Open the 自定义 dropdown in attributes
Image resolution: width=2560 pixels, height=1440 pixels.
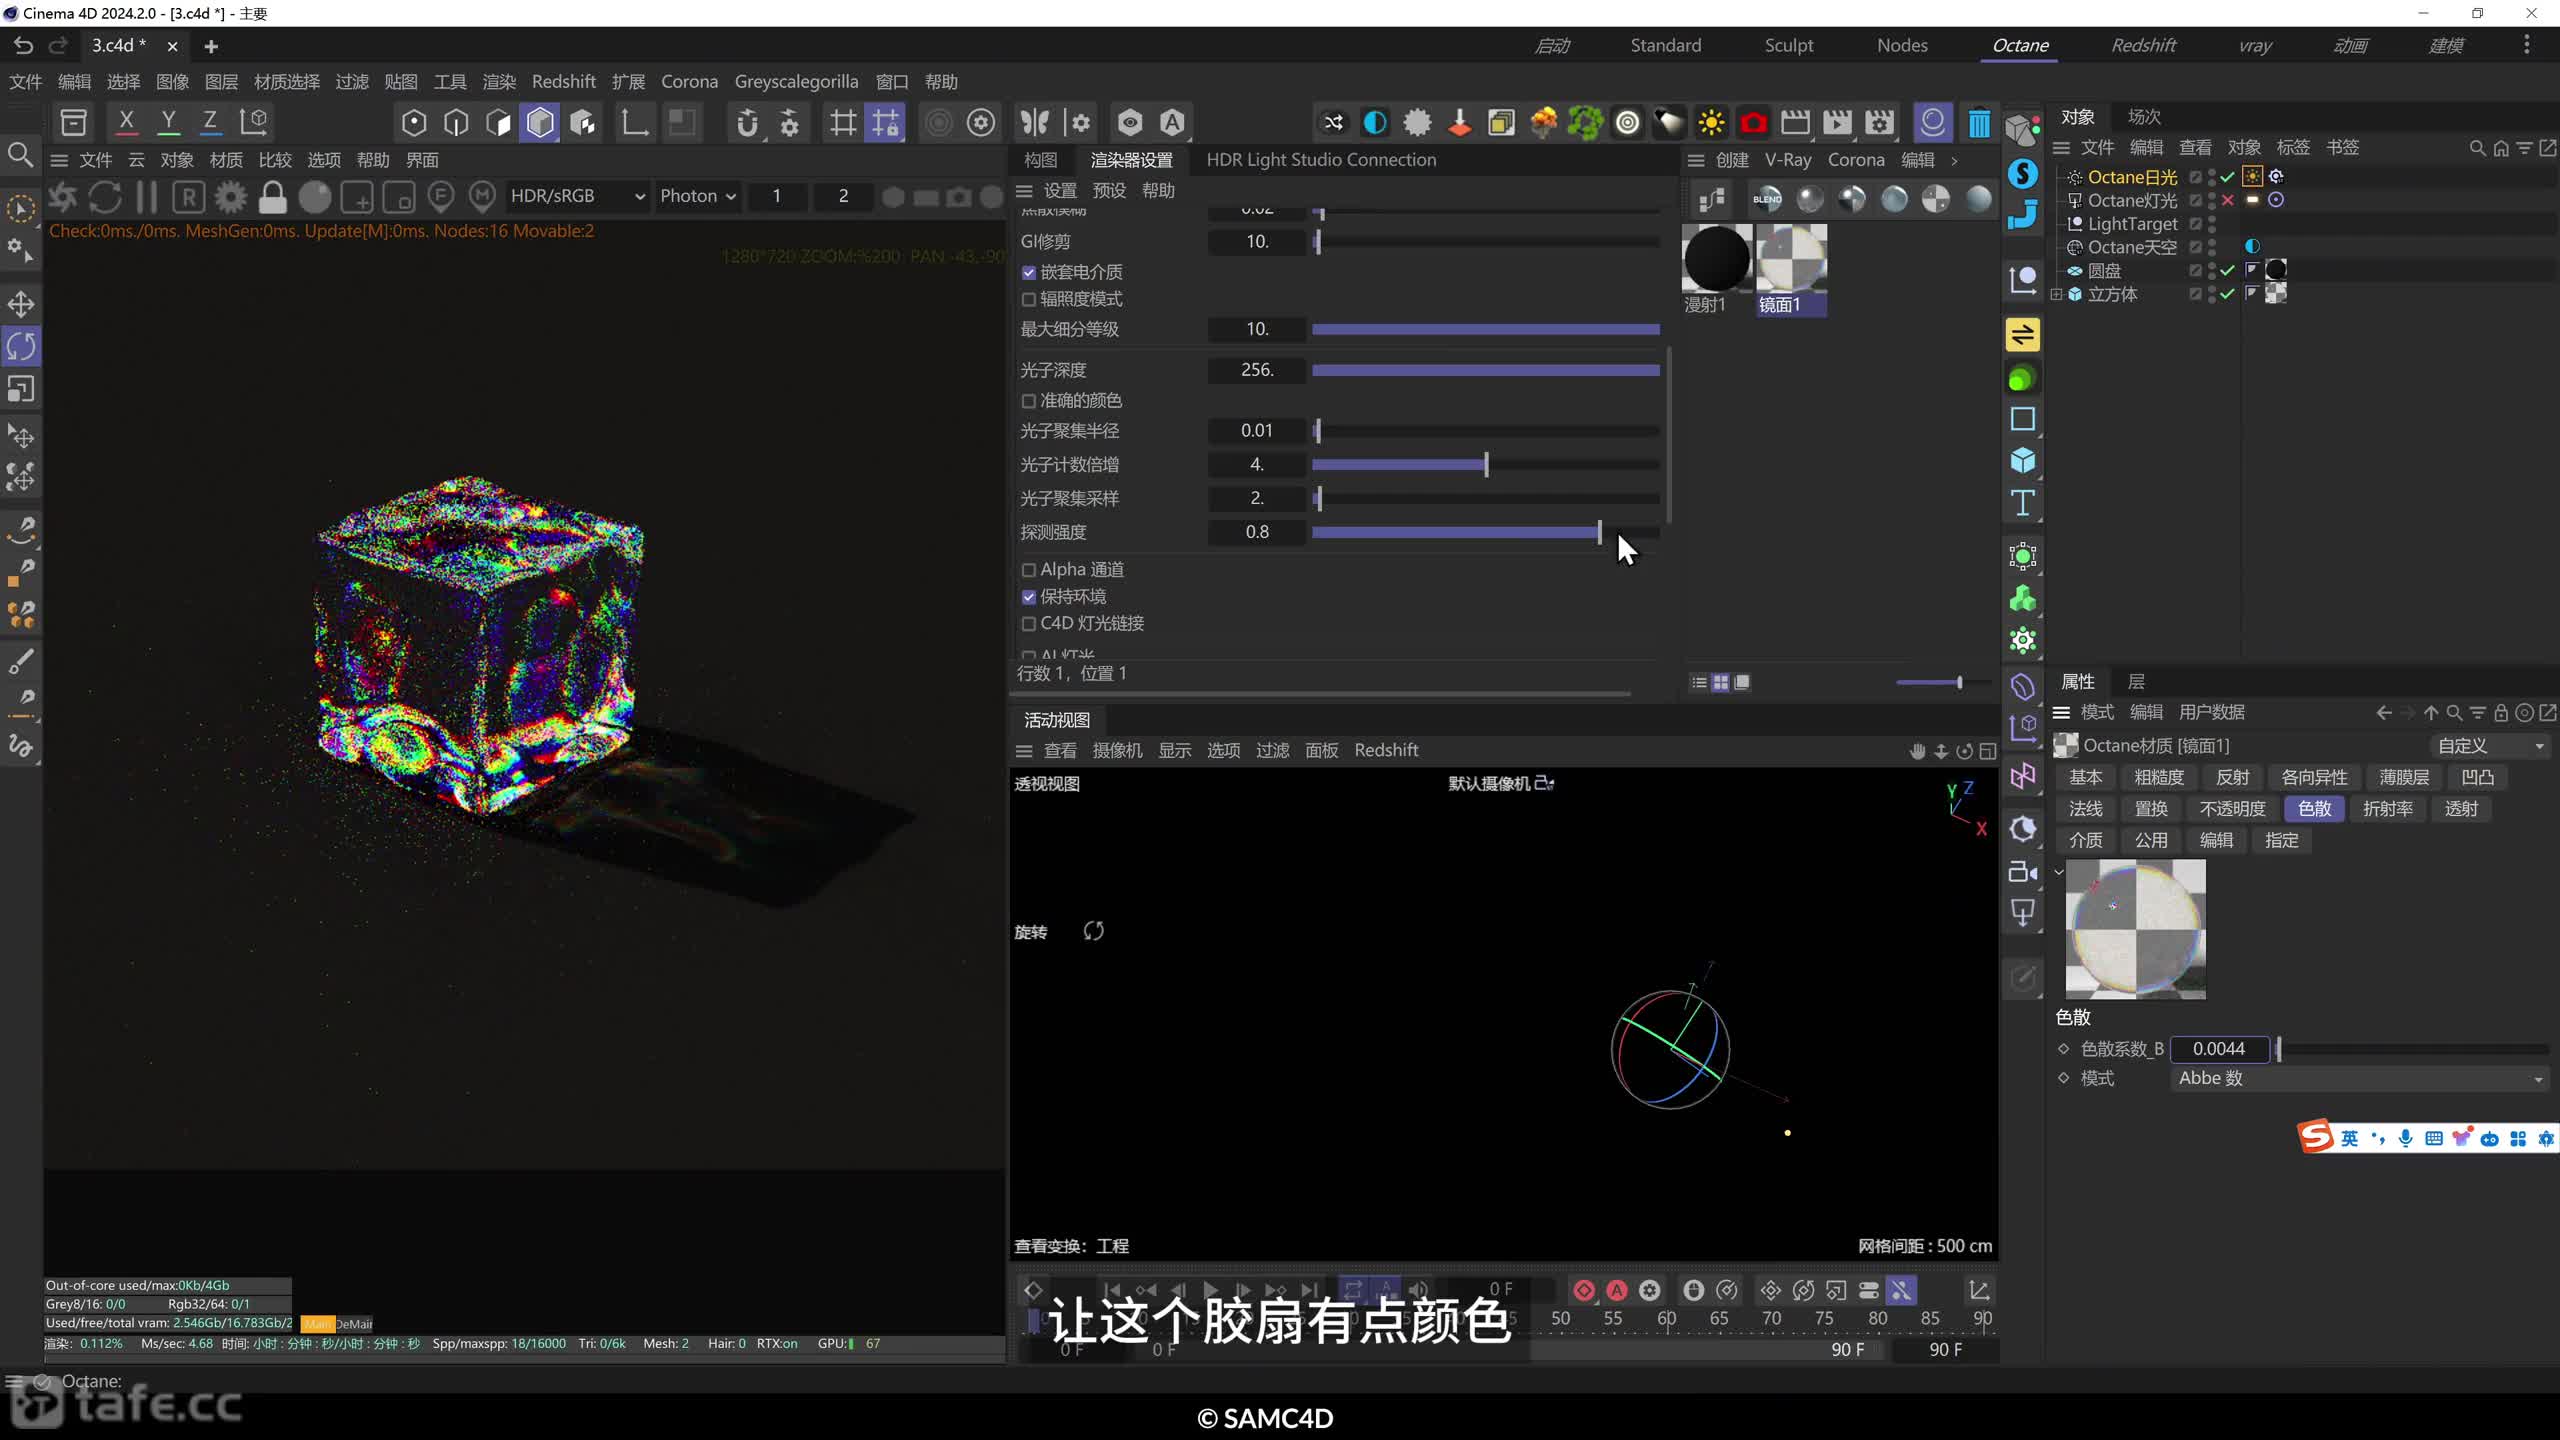[x=2490, y=746]
